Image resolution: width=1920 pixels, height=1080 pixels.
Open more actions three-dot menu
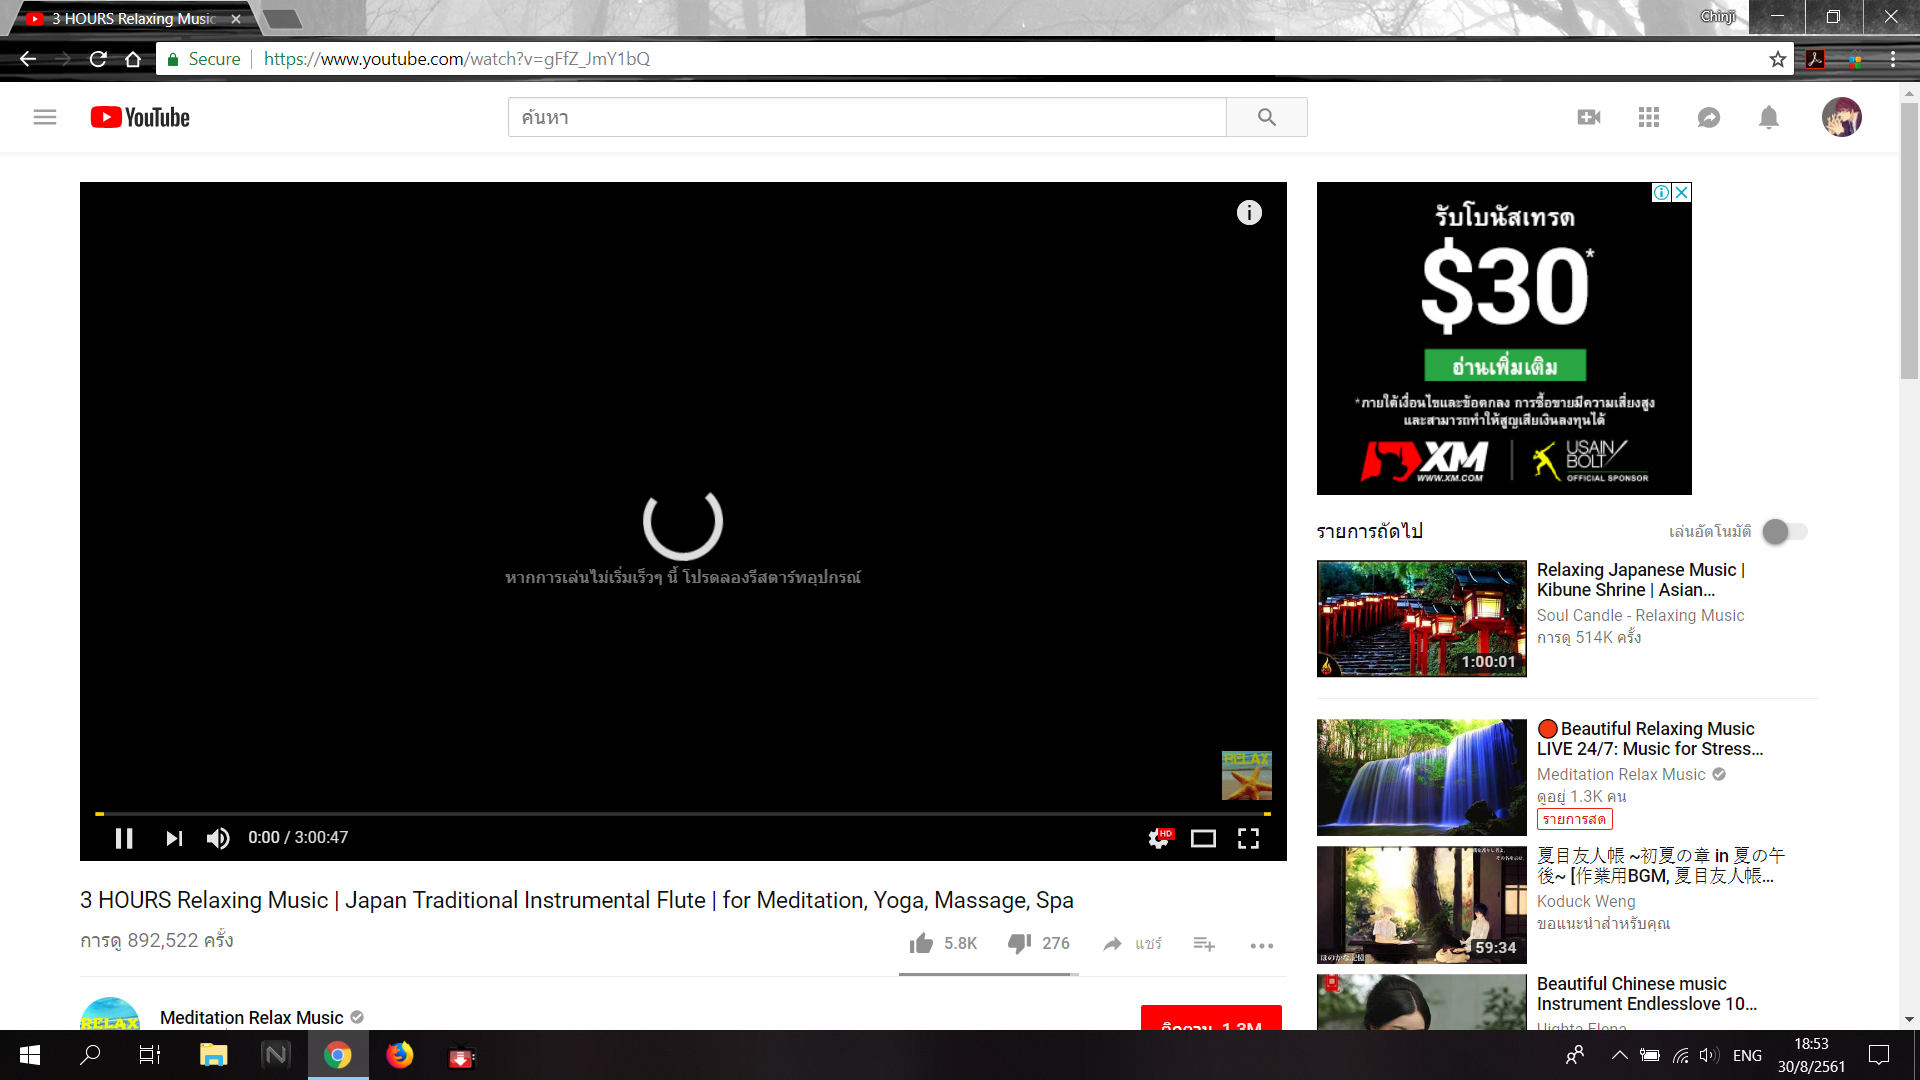click(x=1261, y=945)
